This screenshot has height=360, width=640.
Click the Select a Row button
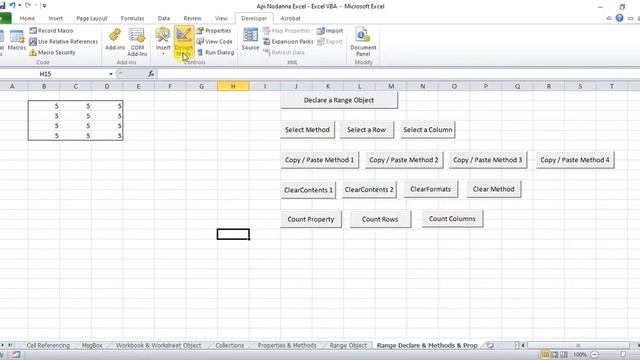(367, 130)
